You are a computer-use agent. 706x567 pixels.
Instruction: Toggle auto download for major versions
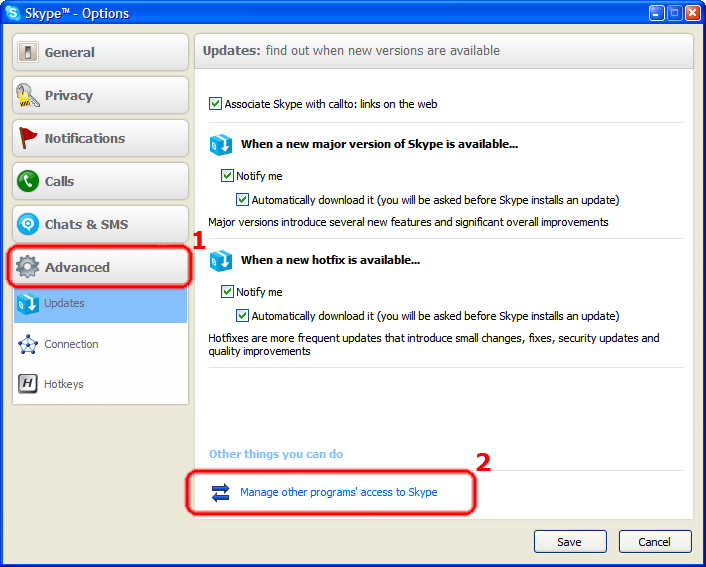pyautogui.click(x=242, y=200)
